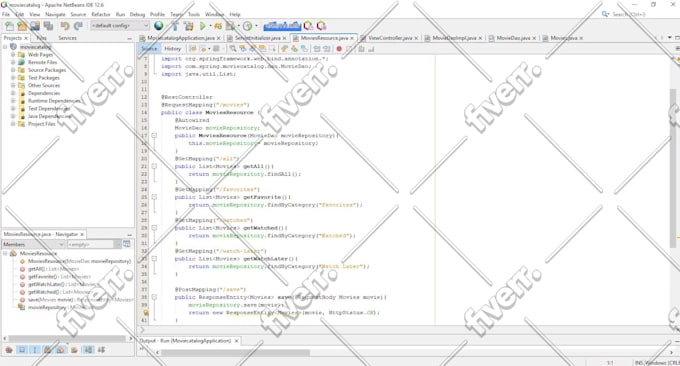Image resolution: width=680 pixels, height=366 pixels.
Task: Close the MoviesResource.java editor tab
Action: click(352, 38)
